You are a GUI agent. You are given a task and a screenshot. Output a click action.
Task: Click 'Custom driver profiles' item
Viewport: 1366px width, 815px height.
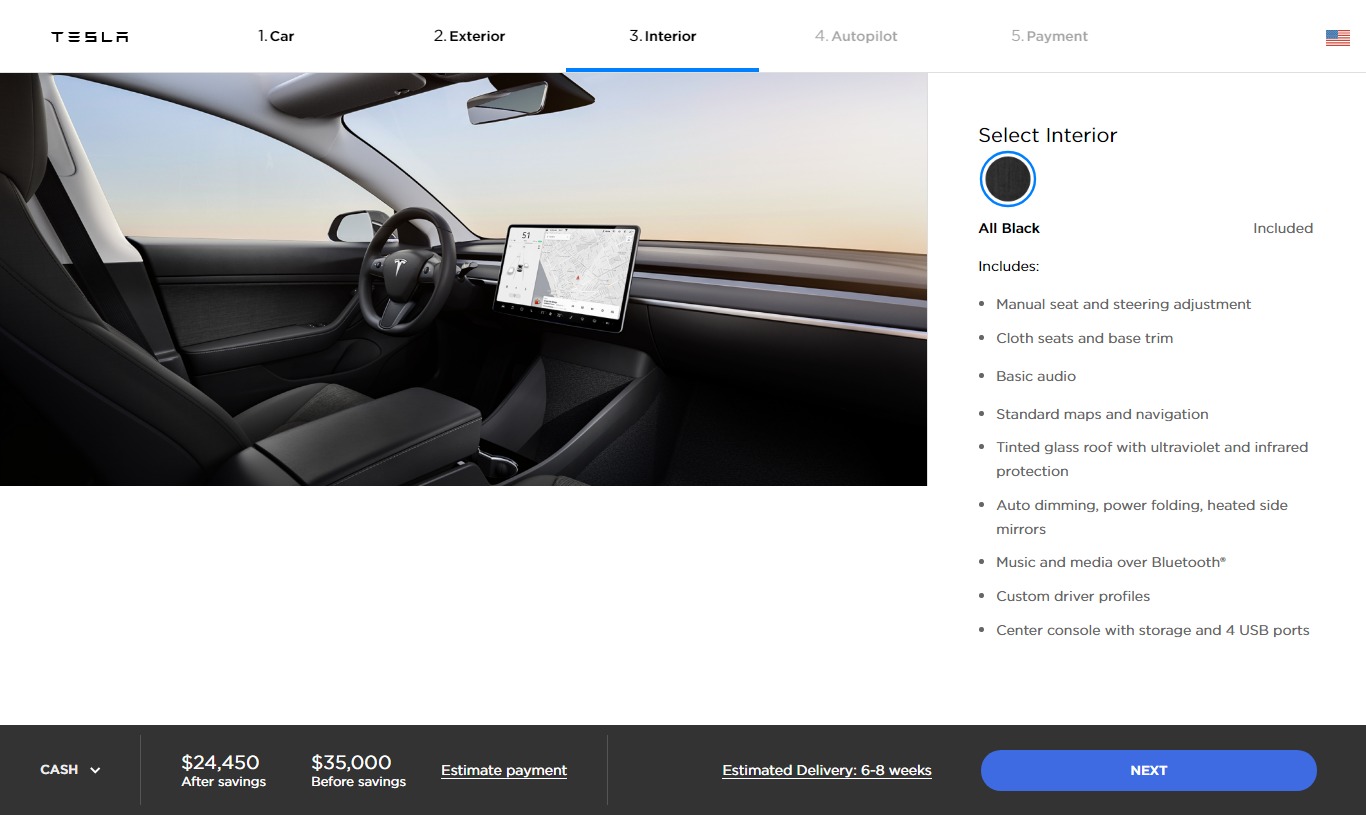(1073, 596)
